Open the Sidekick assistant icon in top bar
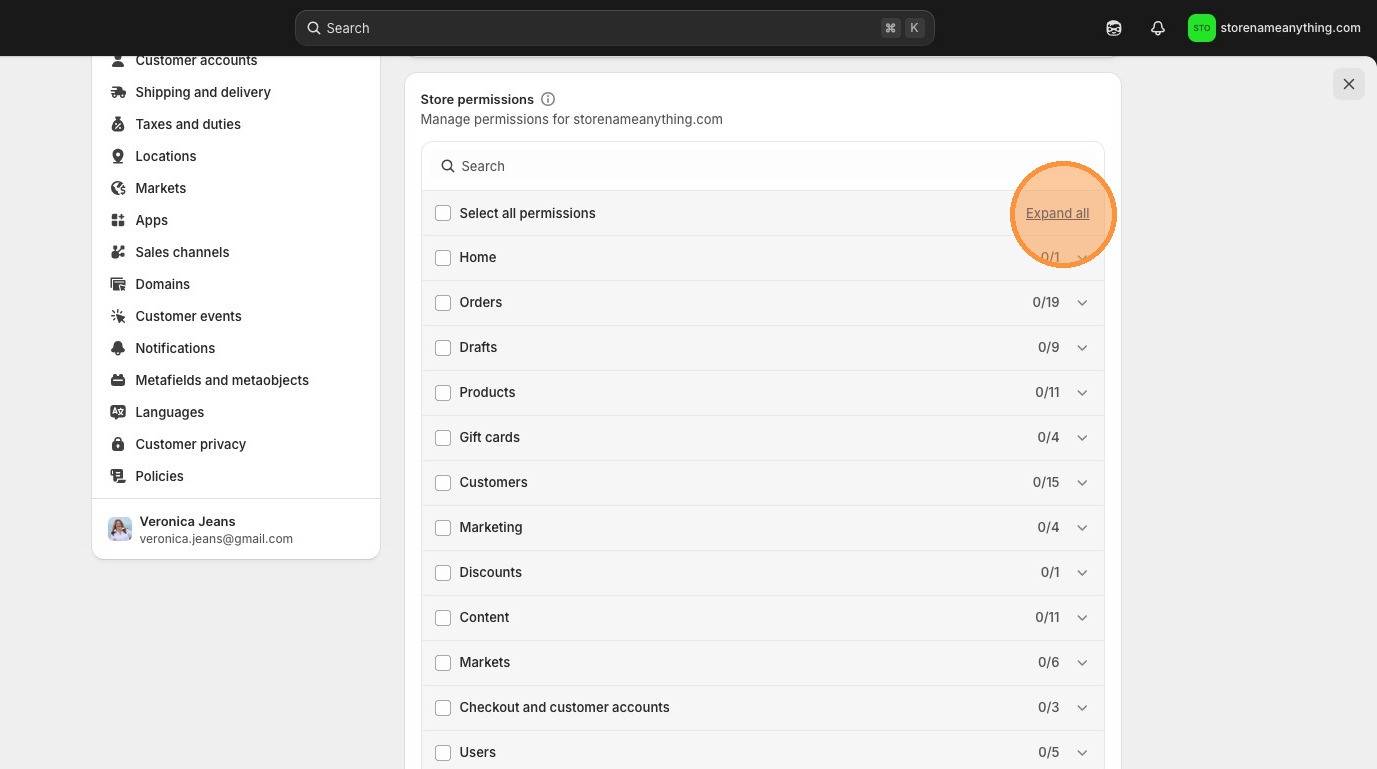This screenshot has width=1377, height=769. 1114,28
